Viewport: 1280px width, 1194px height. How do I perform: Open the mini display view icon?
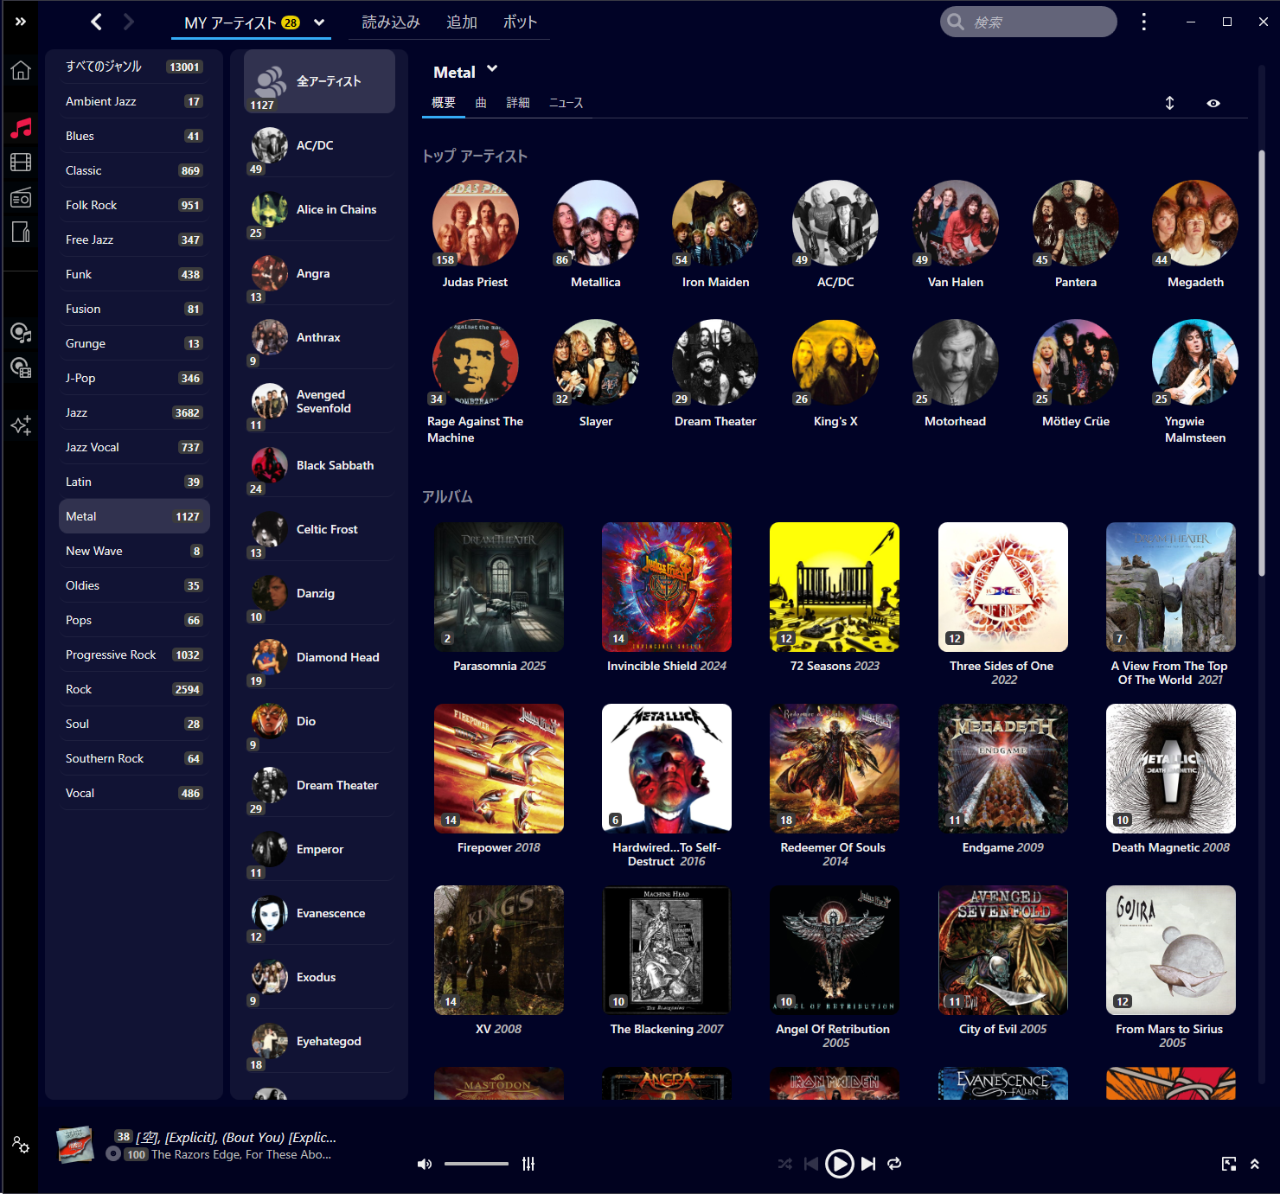pos(1229,1164)
